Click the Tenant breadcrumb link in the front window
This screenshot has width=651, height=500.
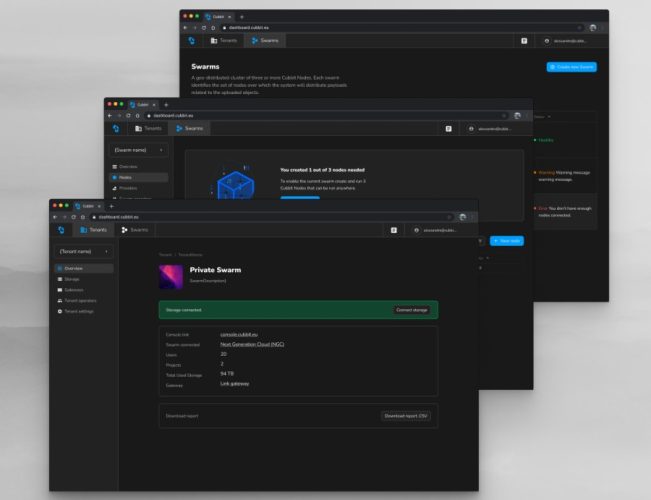tap(165, 255)
